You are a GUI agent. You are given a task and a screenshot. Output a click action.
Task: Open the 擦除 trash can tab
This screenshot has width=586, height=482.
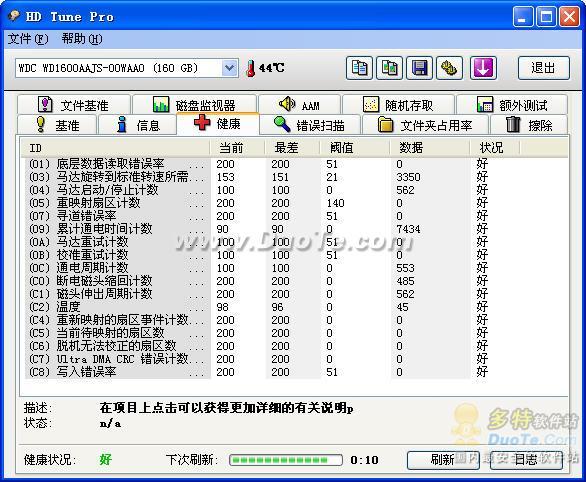pyautogui.click(x=528, y=125)
